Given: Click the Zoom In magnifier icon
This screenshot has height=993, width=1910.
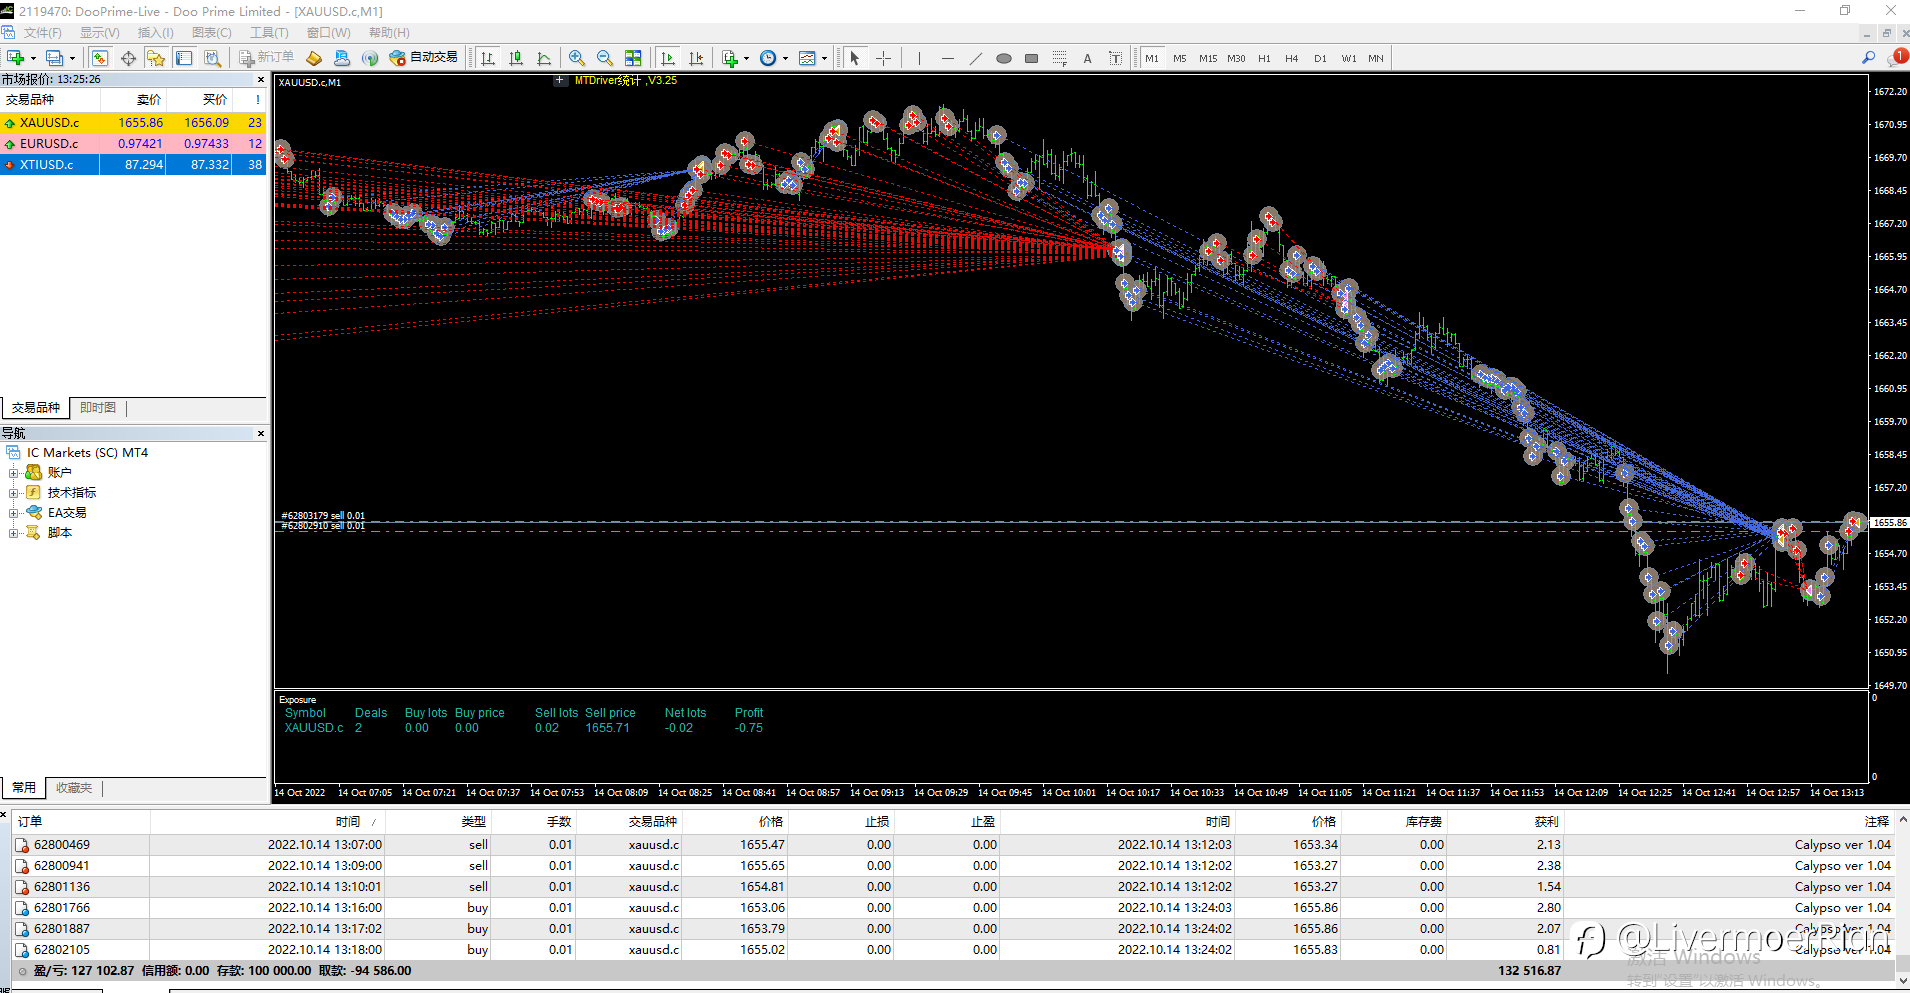Looking at the screenshot, I should click(577, 58).
